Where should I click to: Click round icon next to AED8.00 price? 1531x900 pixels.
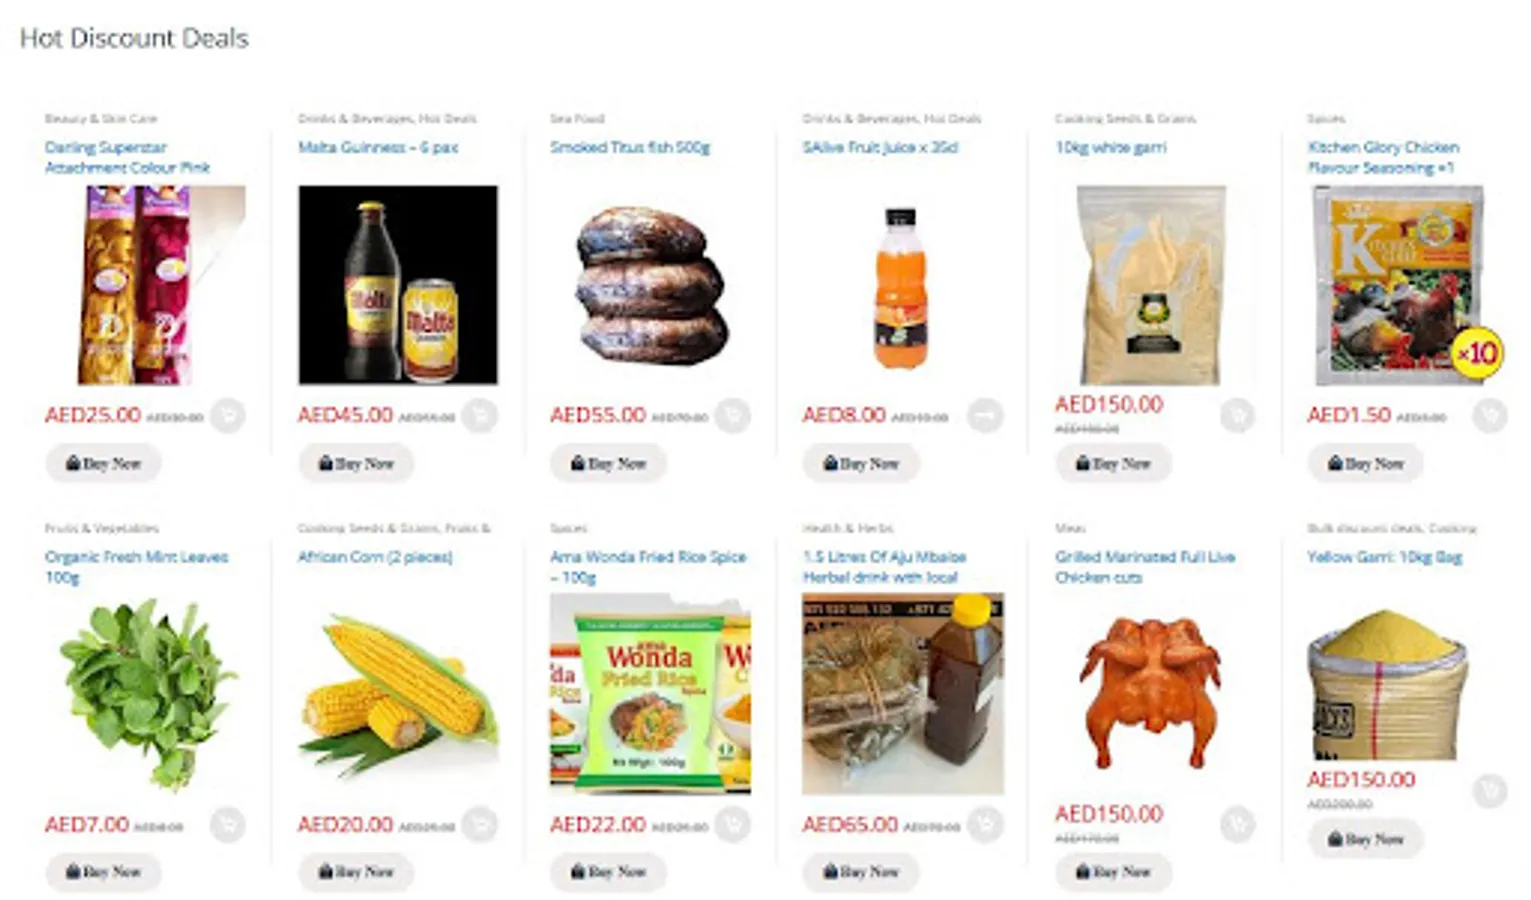(x=985, y=415)
